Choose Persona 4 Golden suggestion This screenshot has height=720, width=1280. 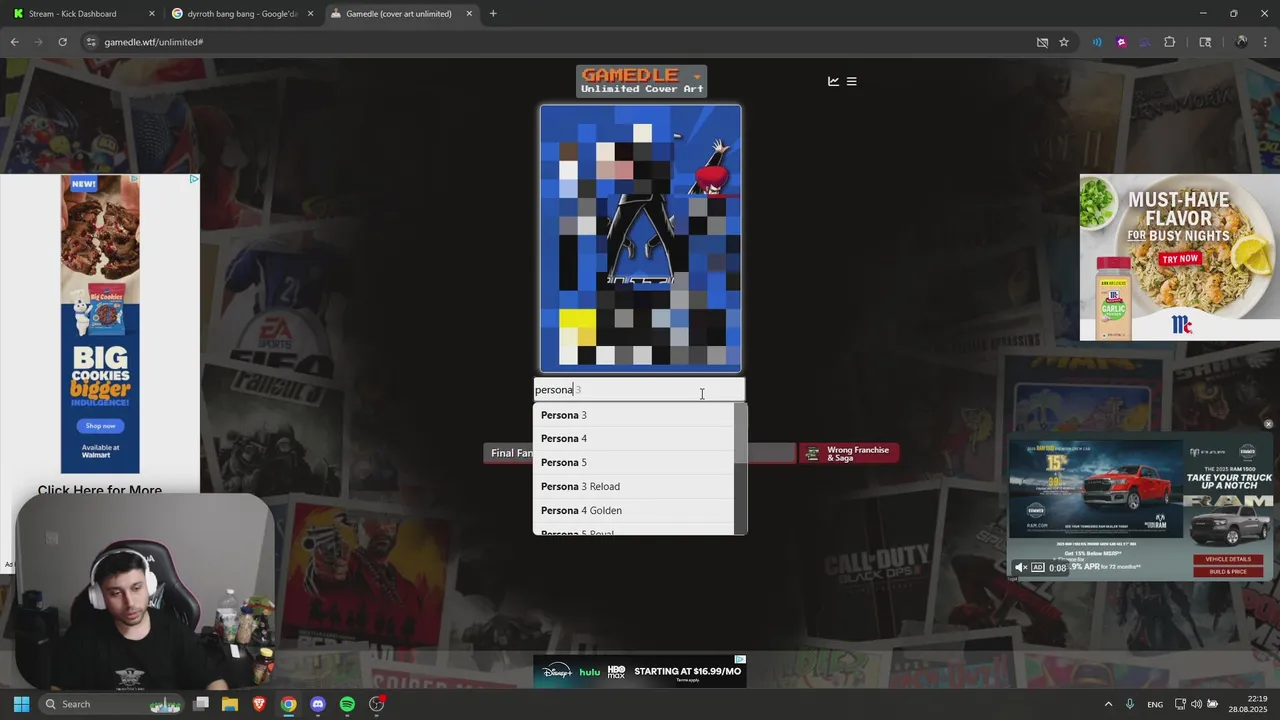click(x=634, y=510)
